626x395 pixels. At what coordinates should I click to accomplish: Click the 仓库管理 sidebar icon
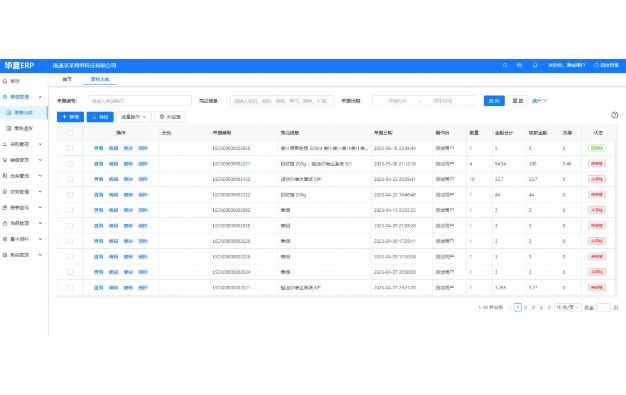[x=5, y=176]
